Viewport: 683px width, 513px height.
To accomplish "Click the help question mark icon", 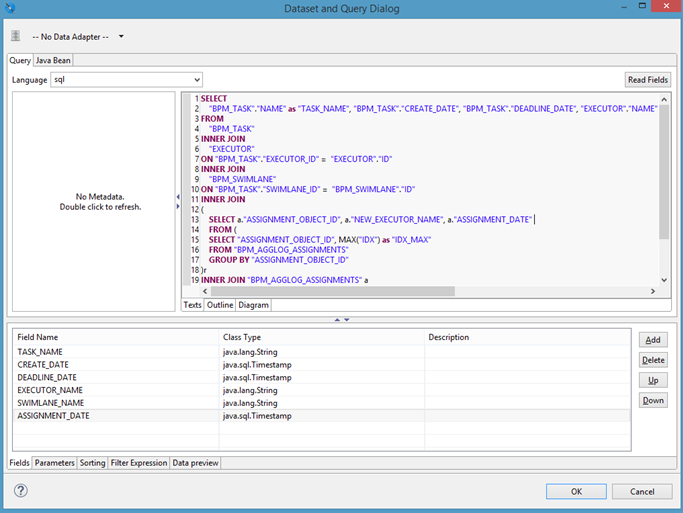I will [x=21, y=491].
